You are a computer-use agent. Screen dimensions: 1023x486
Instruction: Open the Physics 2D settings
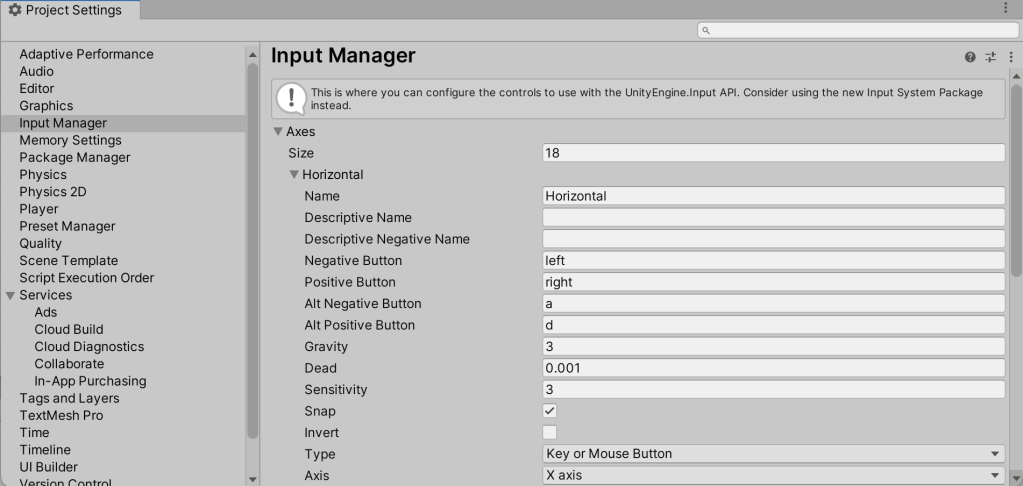coord(53,192)
